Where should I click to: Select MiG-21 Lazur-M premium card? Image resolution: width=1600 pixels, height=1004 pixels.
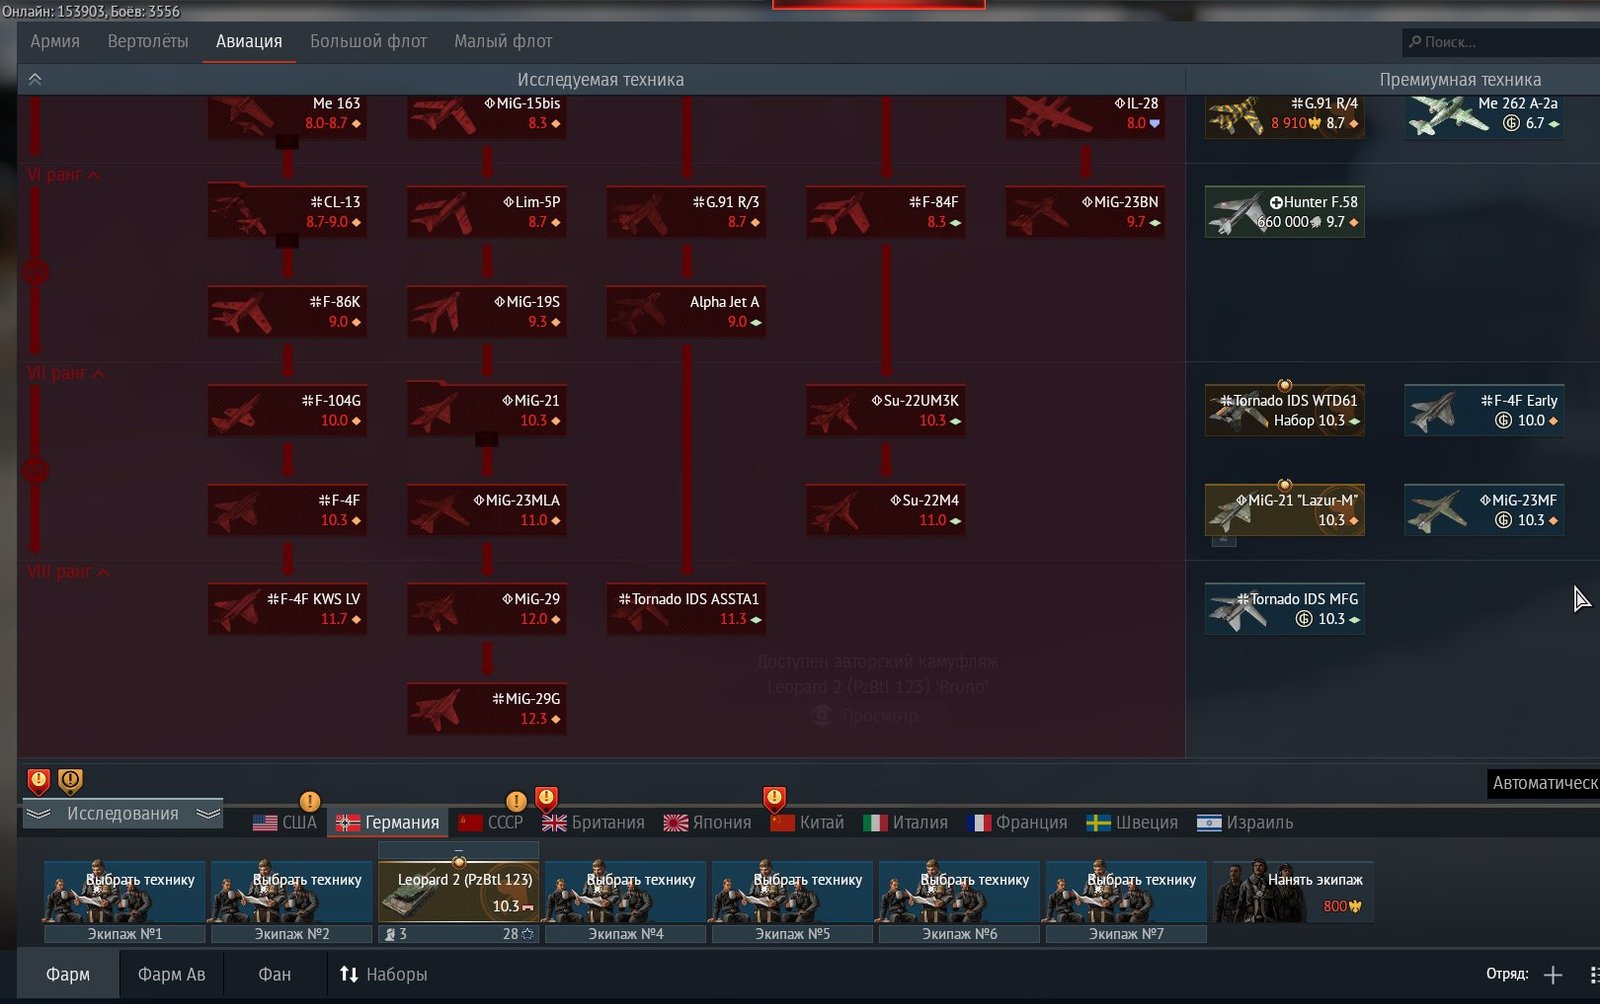pyautogui.click(x=1284, y=510)
